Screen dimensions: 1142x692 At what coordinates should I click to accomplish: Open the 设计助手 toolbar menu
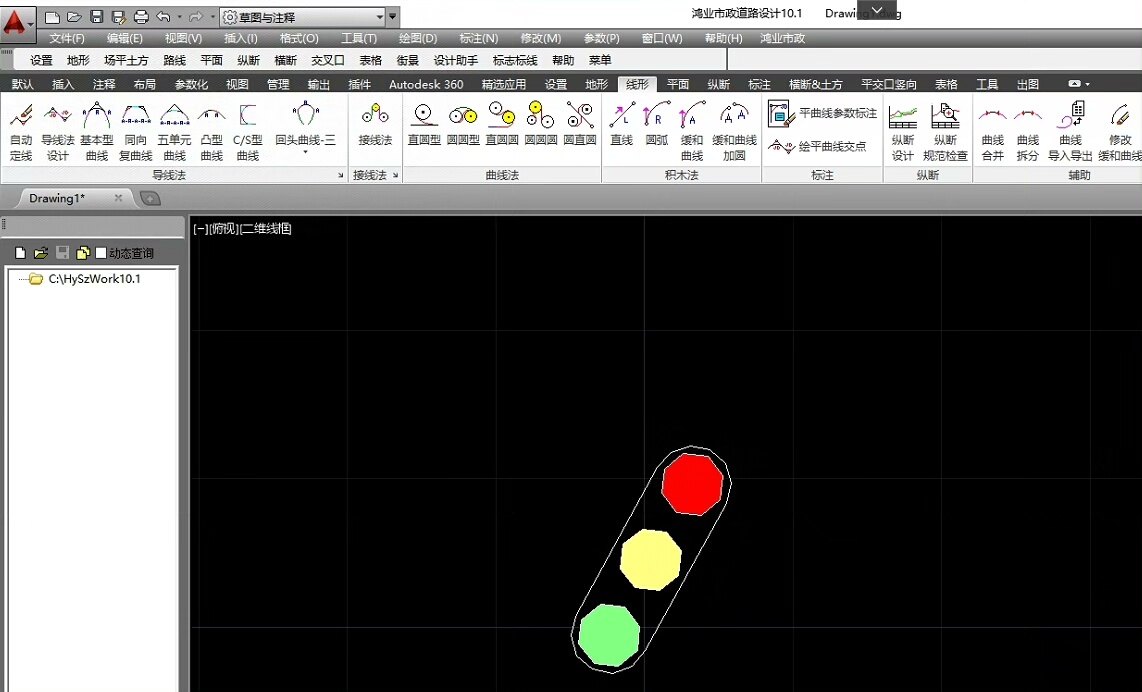(x=456, y=60)
